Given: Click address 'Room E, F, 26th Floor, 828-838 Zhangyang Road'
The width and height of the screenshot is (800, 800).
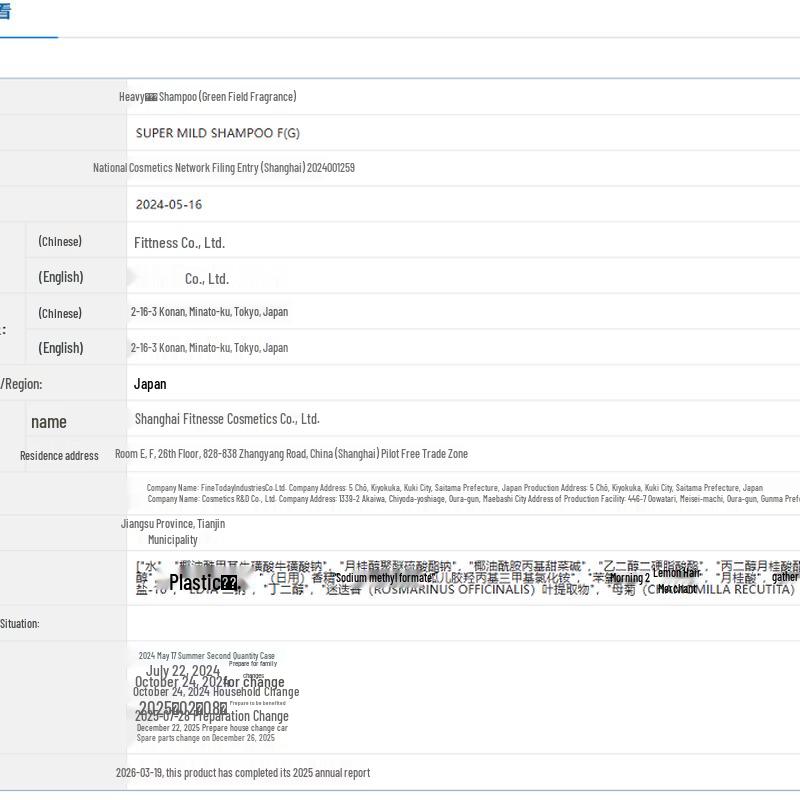Looking at the screenshot, I should [x=212, y=454].
